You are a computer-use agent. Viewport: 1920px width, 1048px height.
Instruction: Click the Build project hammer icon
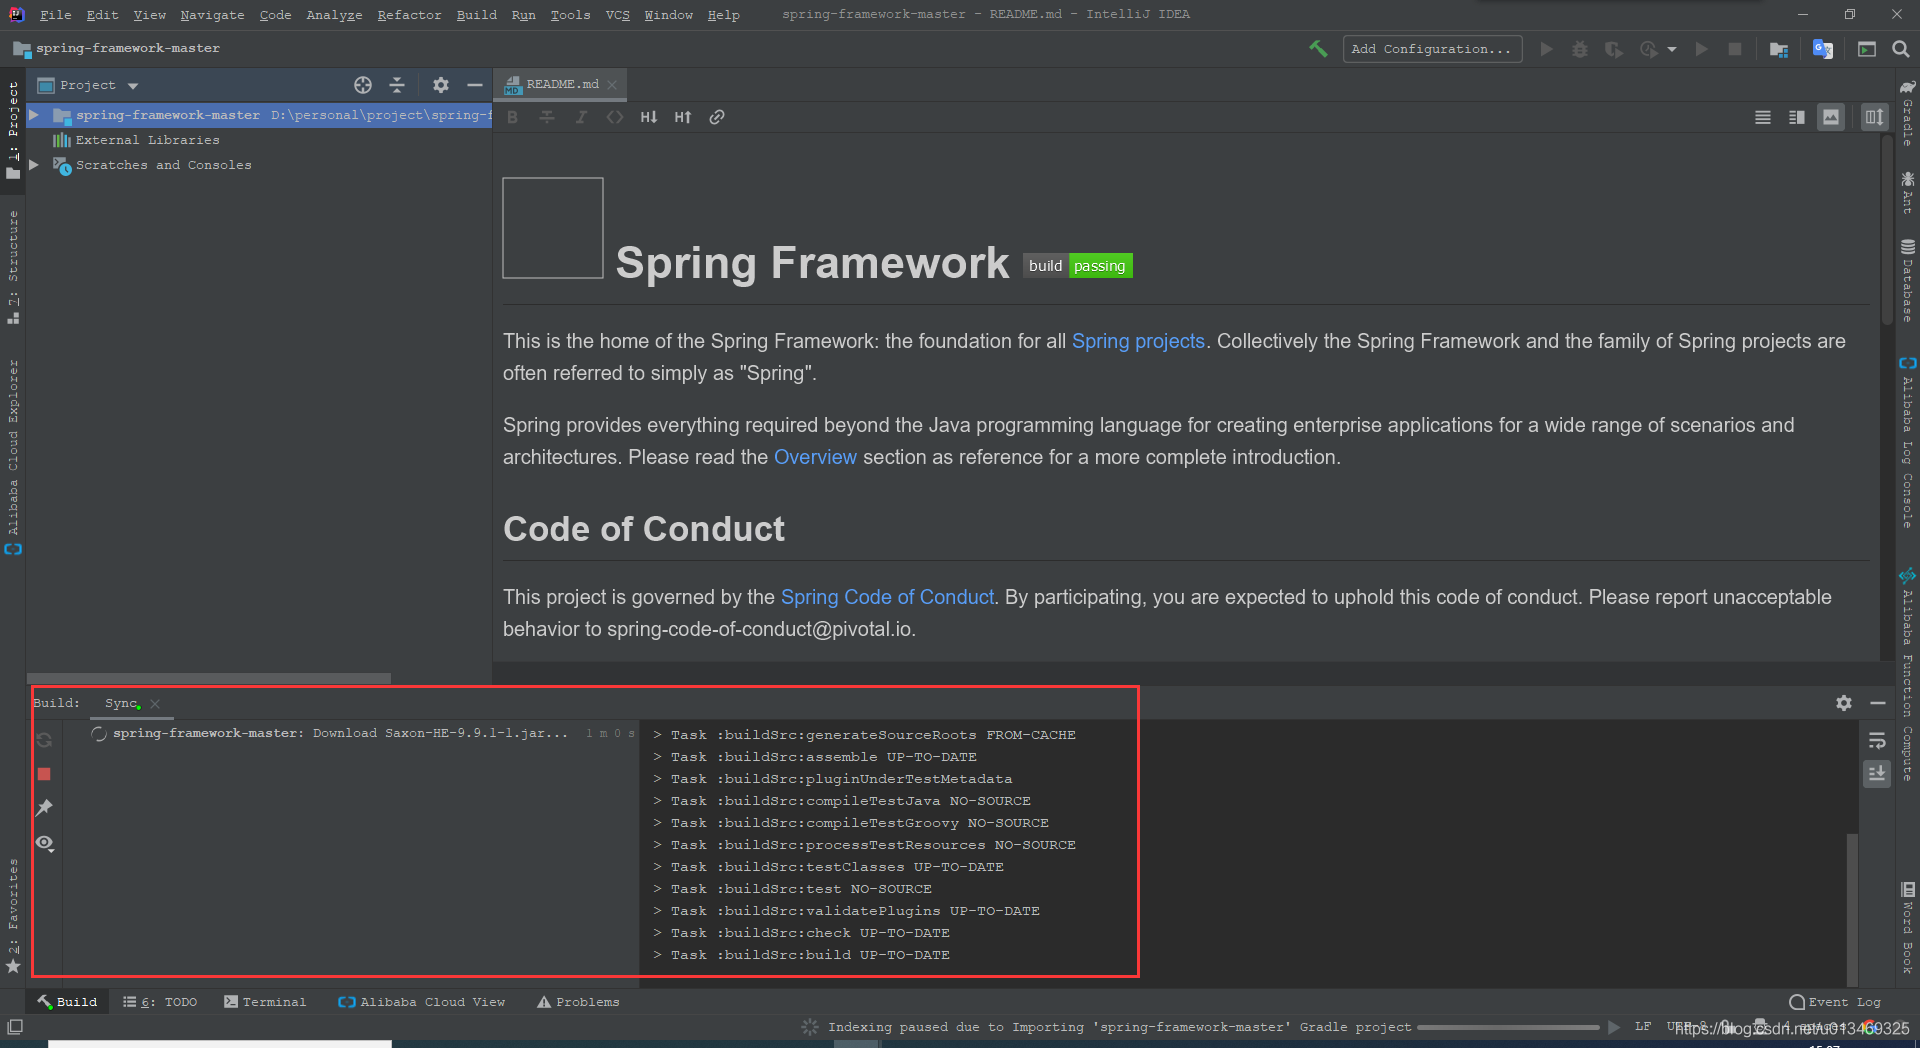point(1318,48)
